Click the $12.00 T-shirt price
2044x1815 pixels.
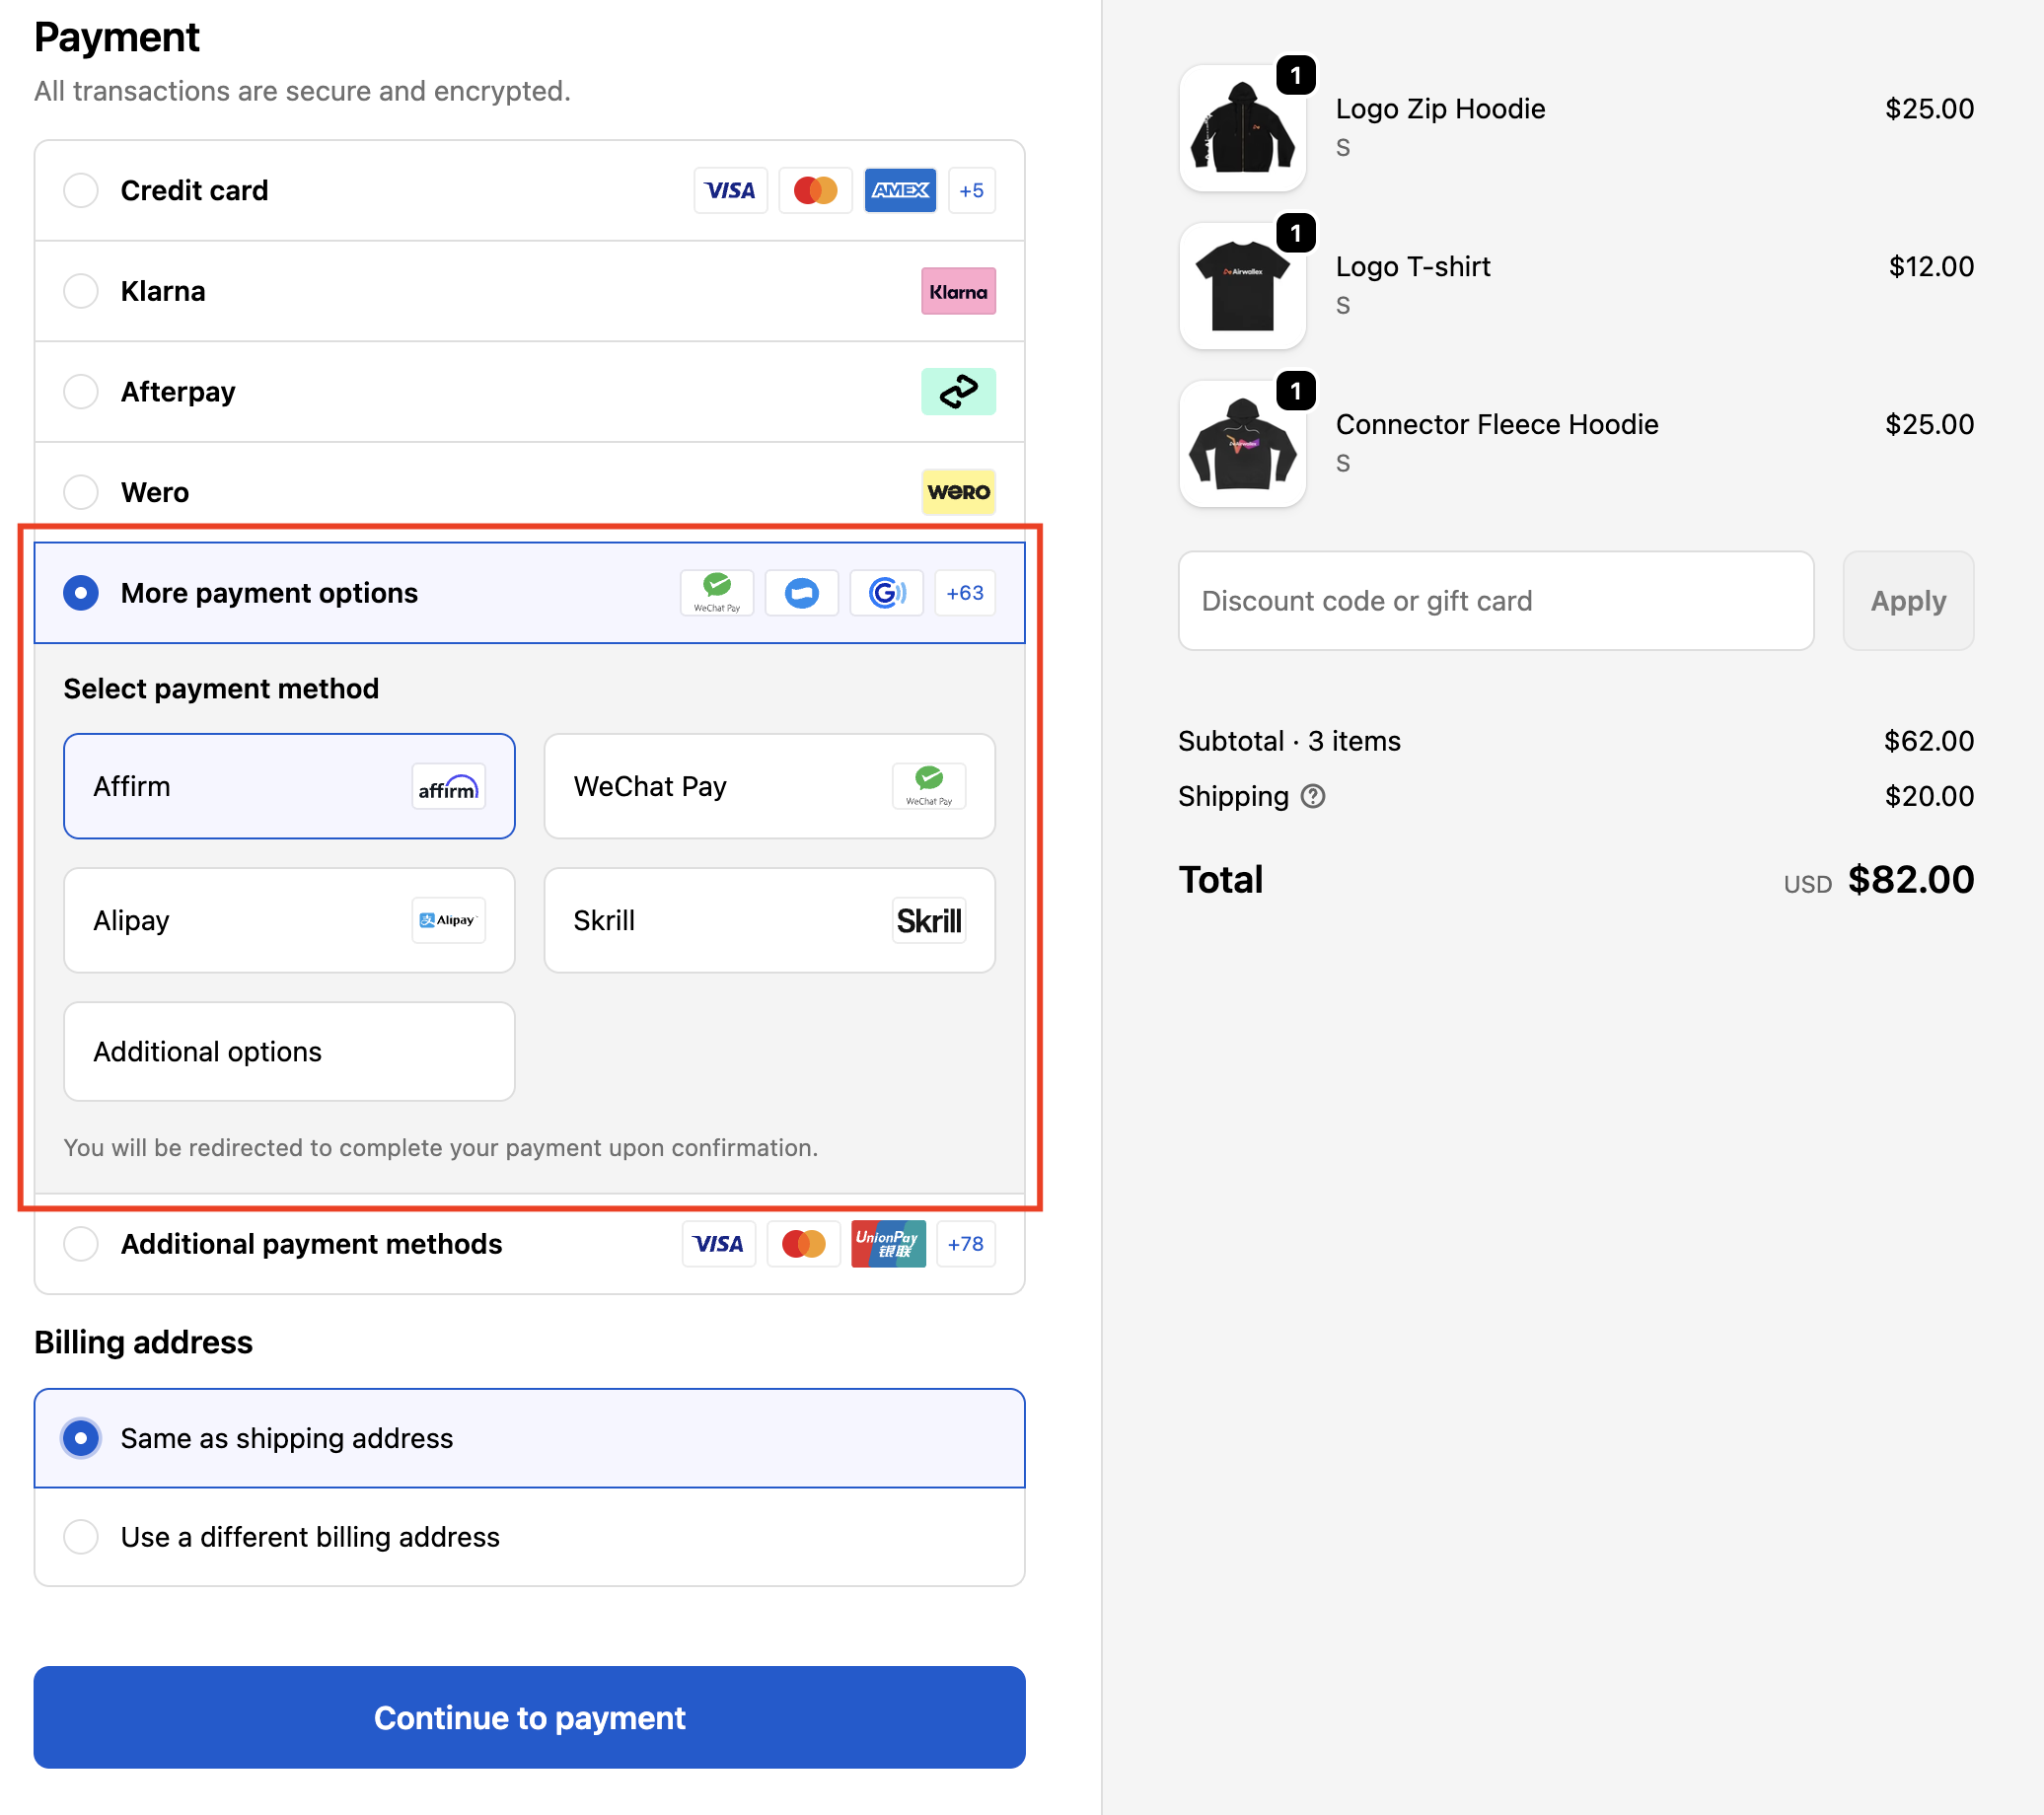pyautogui.click(x=1931, y=267)
